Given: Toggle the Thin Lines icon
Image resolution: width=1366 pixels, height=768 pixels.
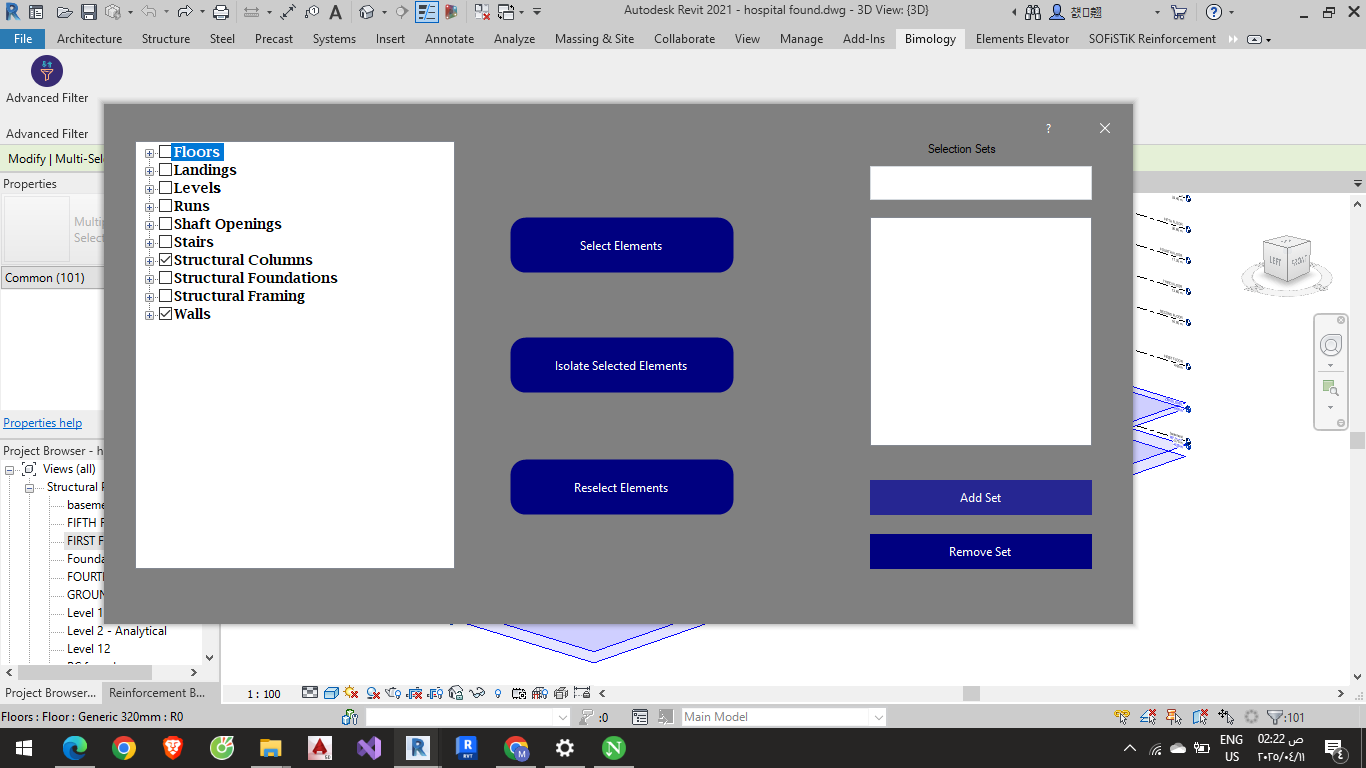Looking at the screenshot, I should (427, 12).
